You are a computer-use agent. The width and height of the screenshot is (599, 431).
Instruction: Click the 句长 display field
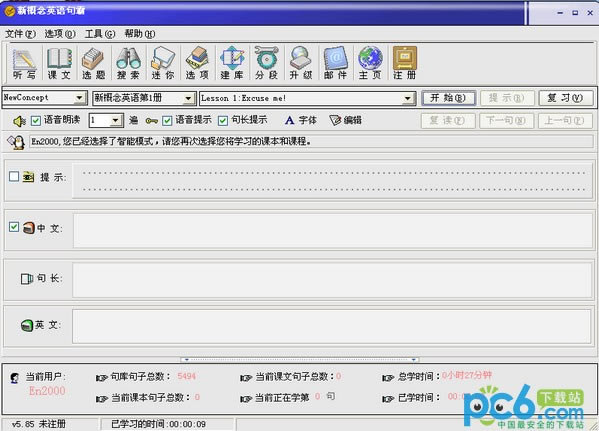[332, 280]
